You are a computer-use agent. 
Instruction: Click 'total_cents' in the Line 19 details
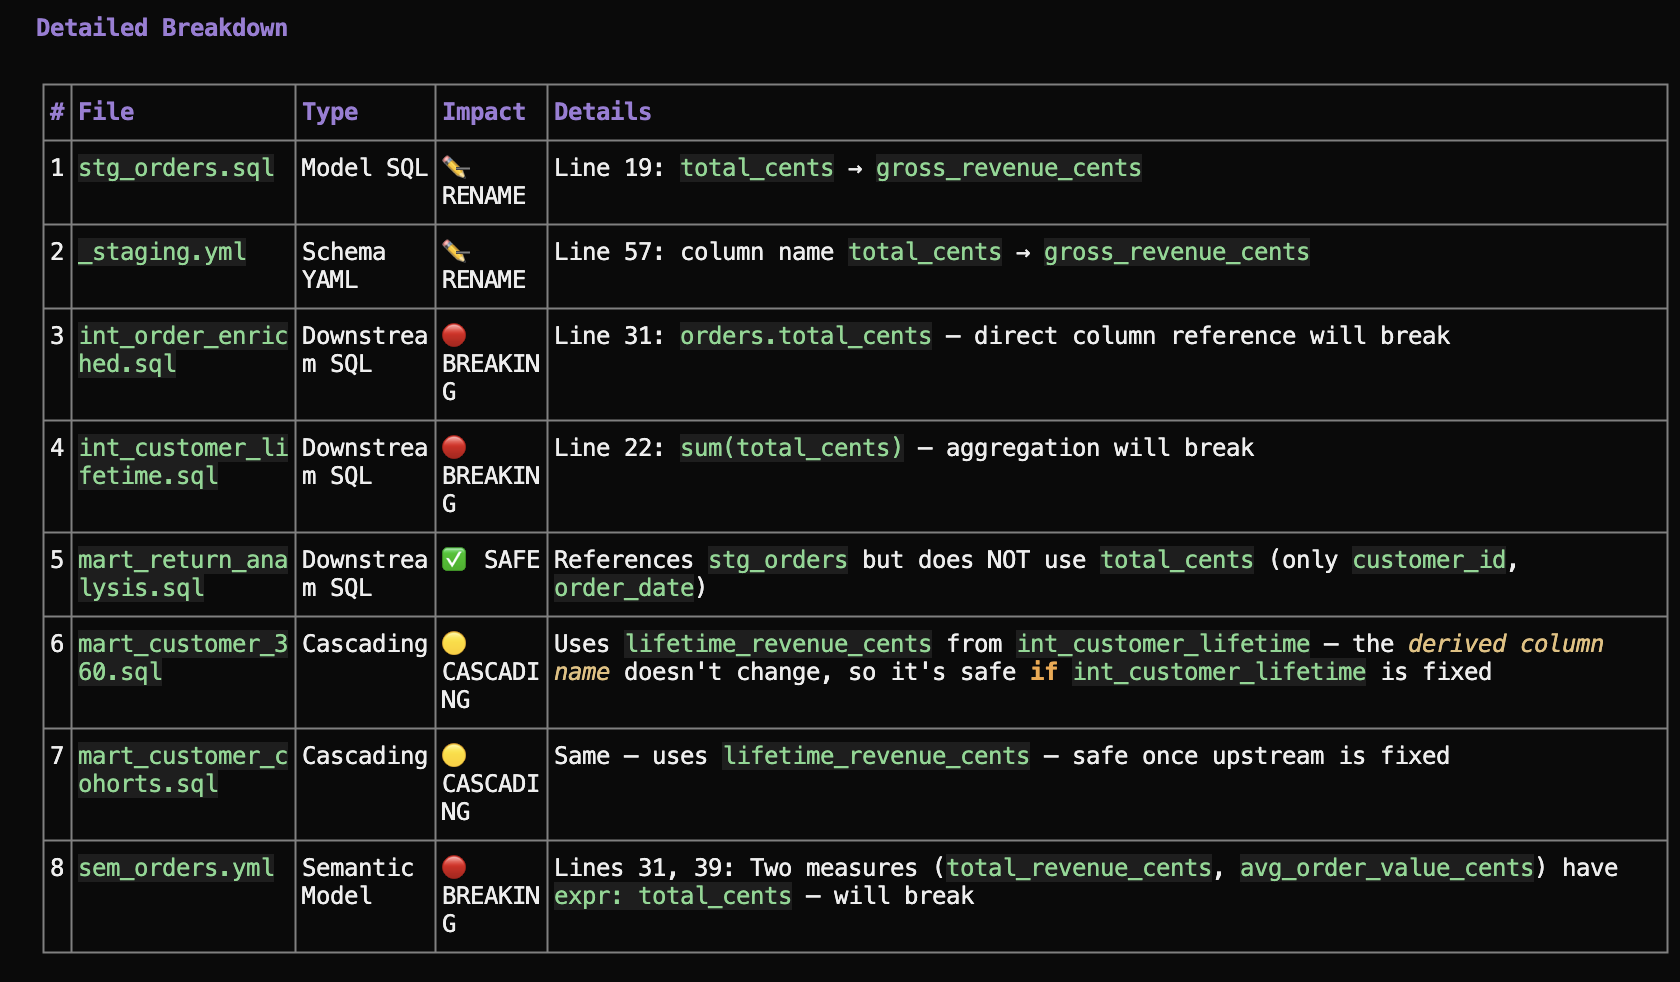[757, 168]
